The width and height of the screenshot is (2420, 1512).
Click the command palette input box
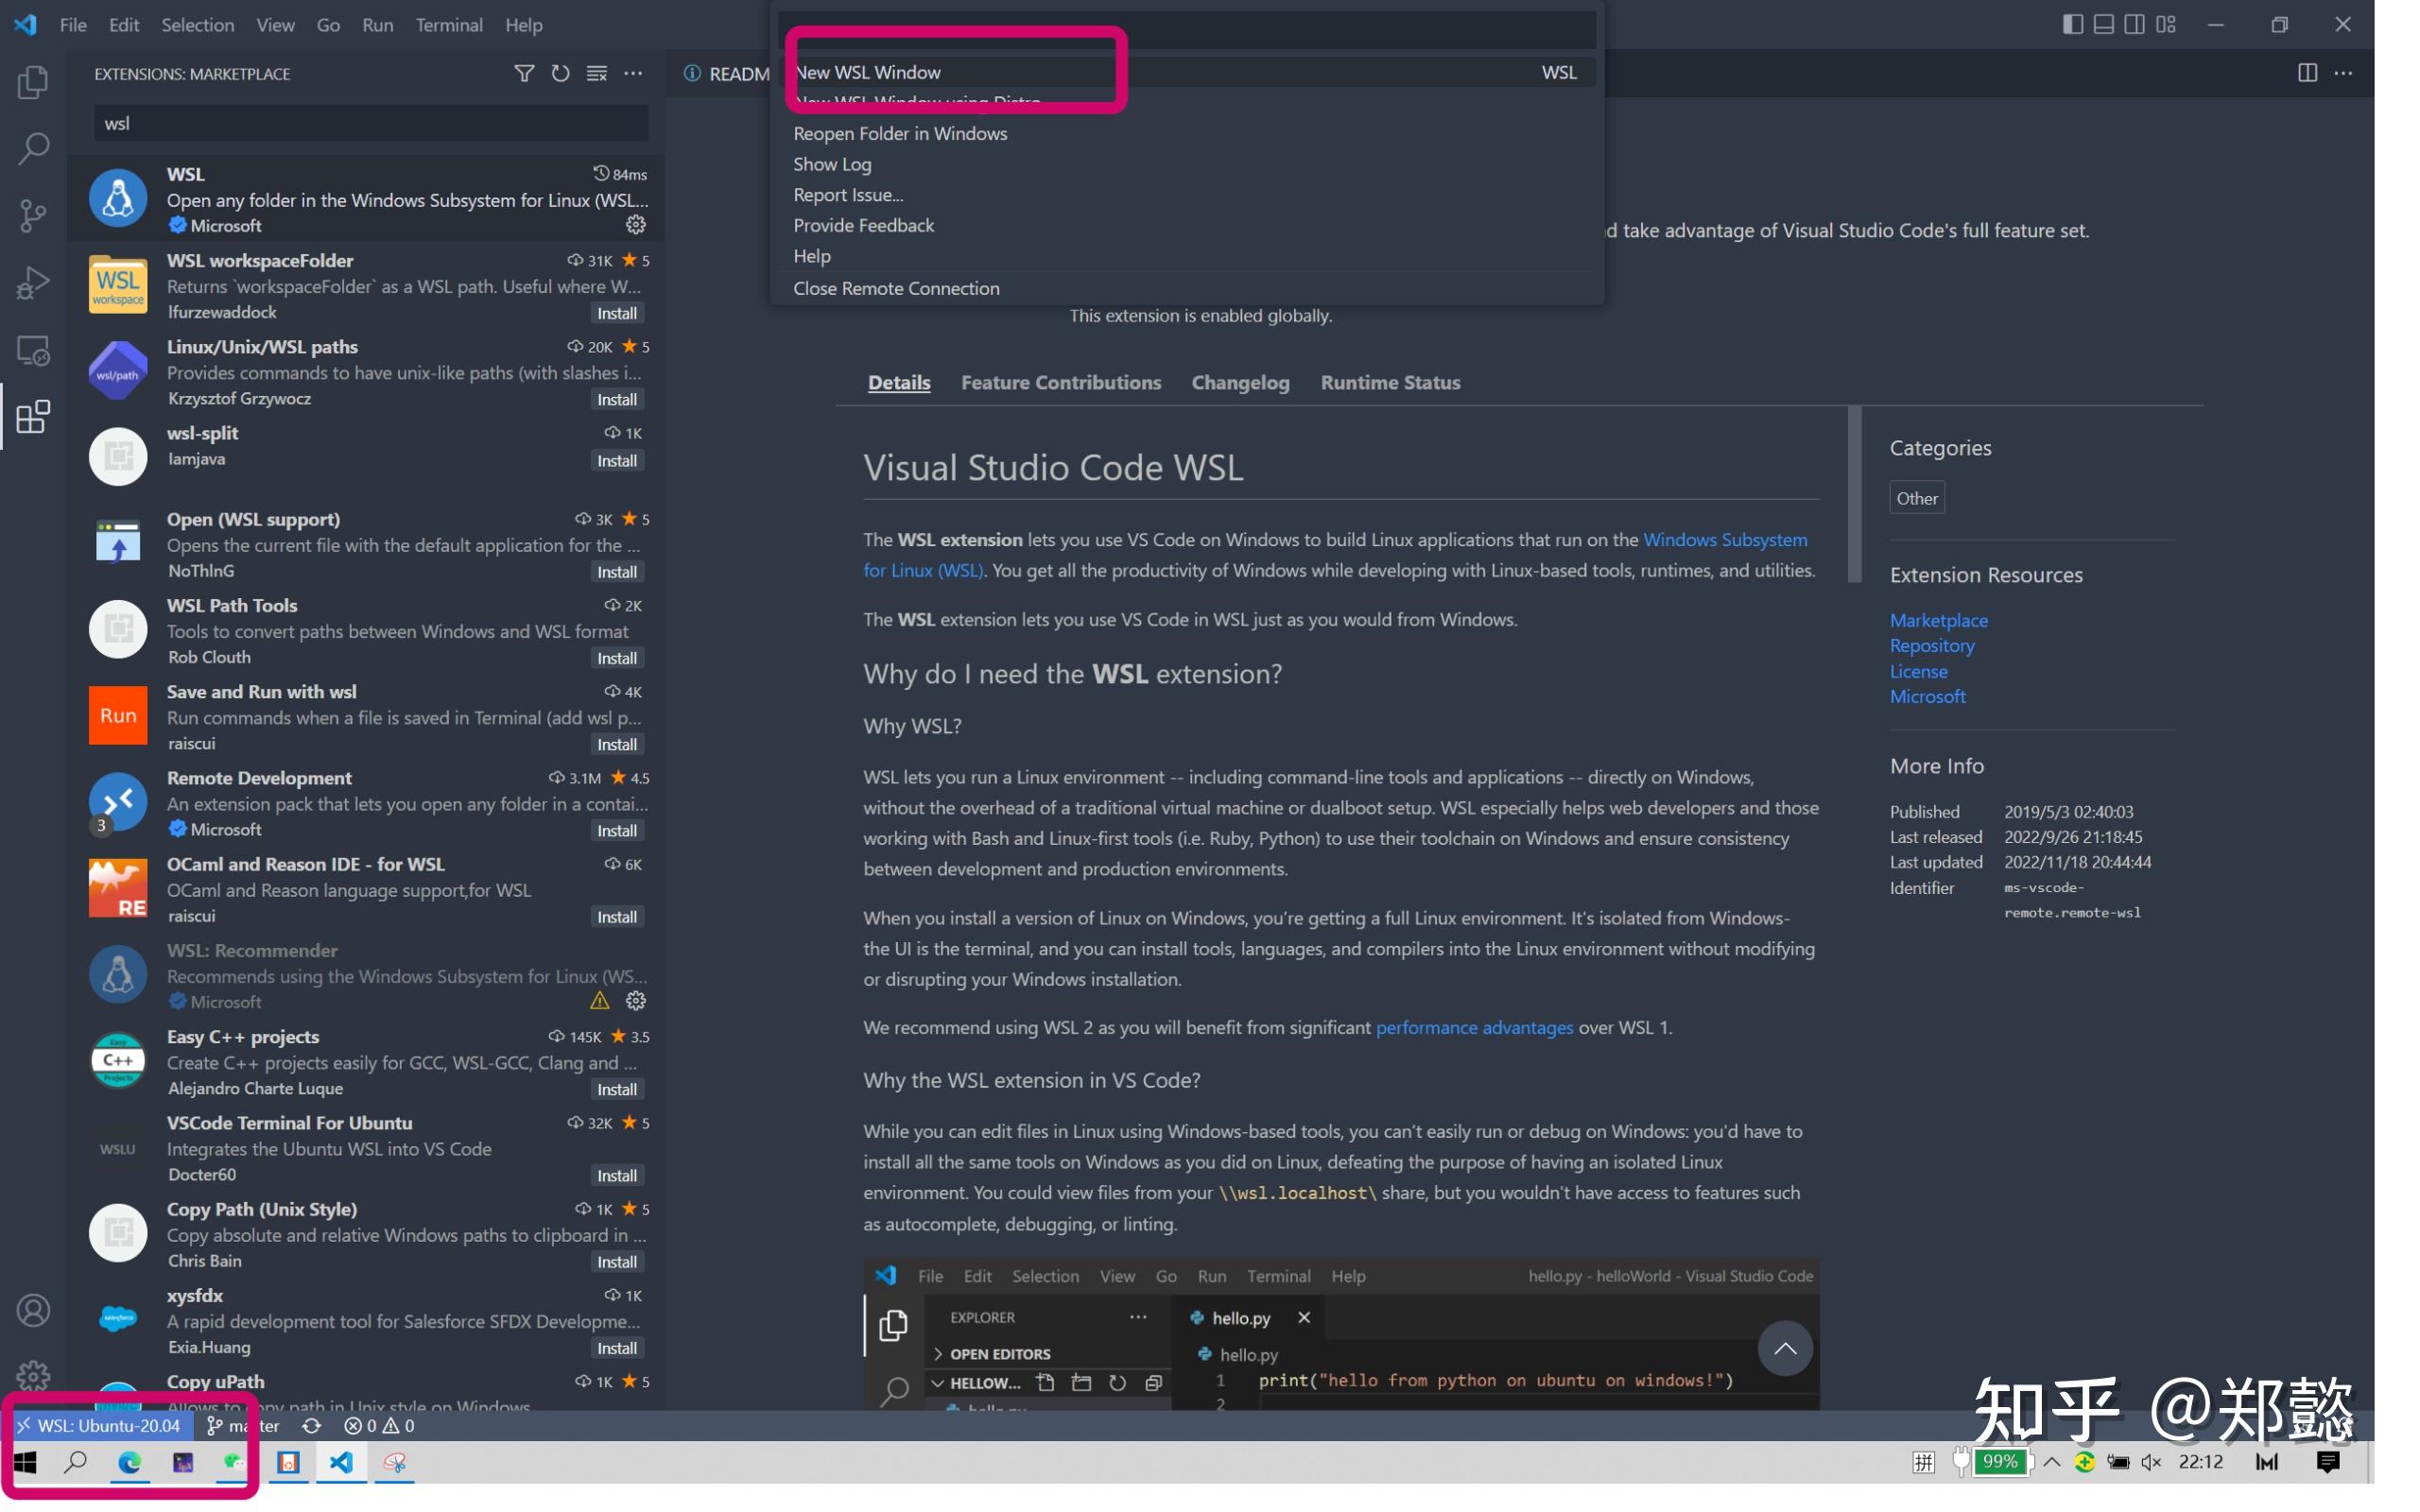click(1187, 29)
